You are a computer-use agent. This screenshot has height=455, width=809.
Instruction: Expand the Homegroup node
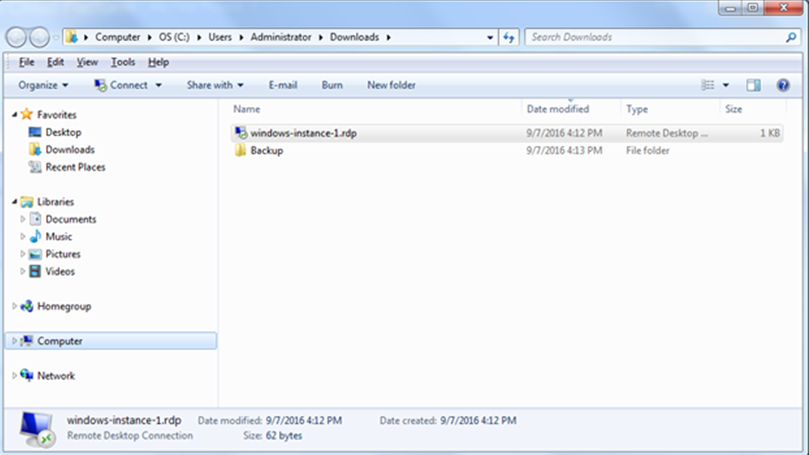pyautogui.click(x=14, y=306)
